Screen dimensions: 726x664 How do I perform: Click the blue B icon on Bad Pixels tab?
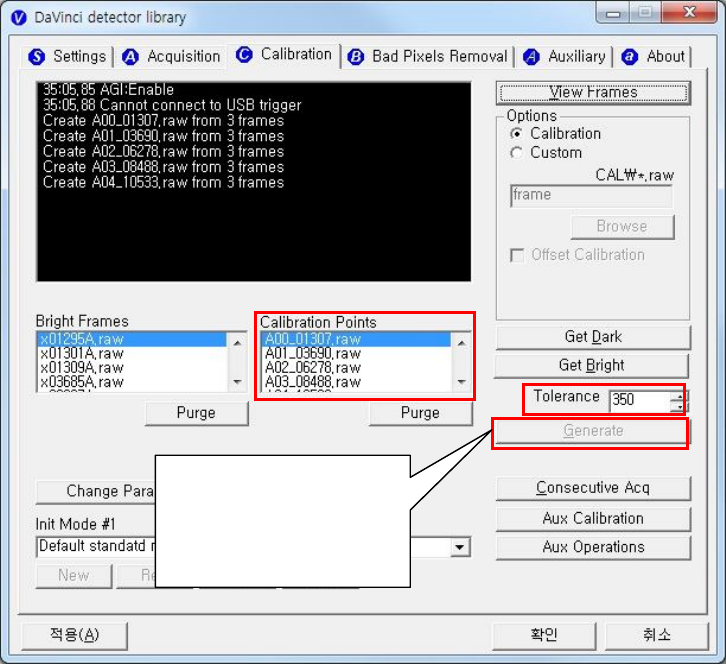(x=356, y=57)
